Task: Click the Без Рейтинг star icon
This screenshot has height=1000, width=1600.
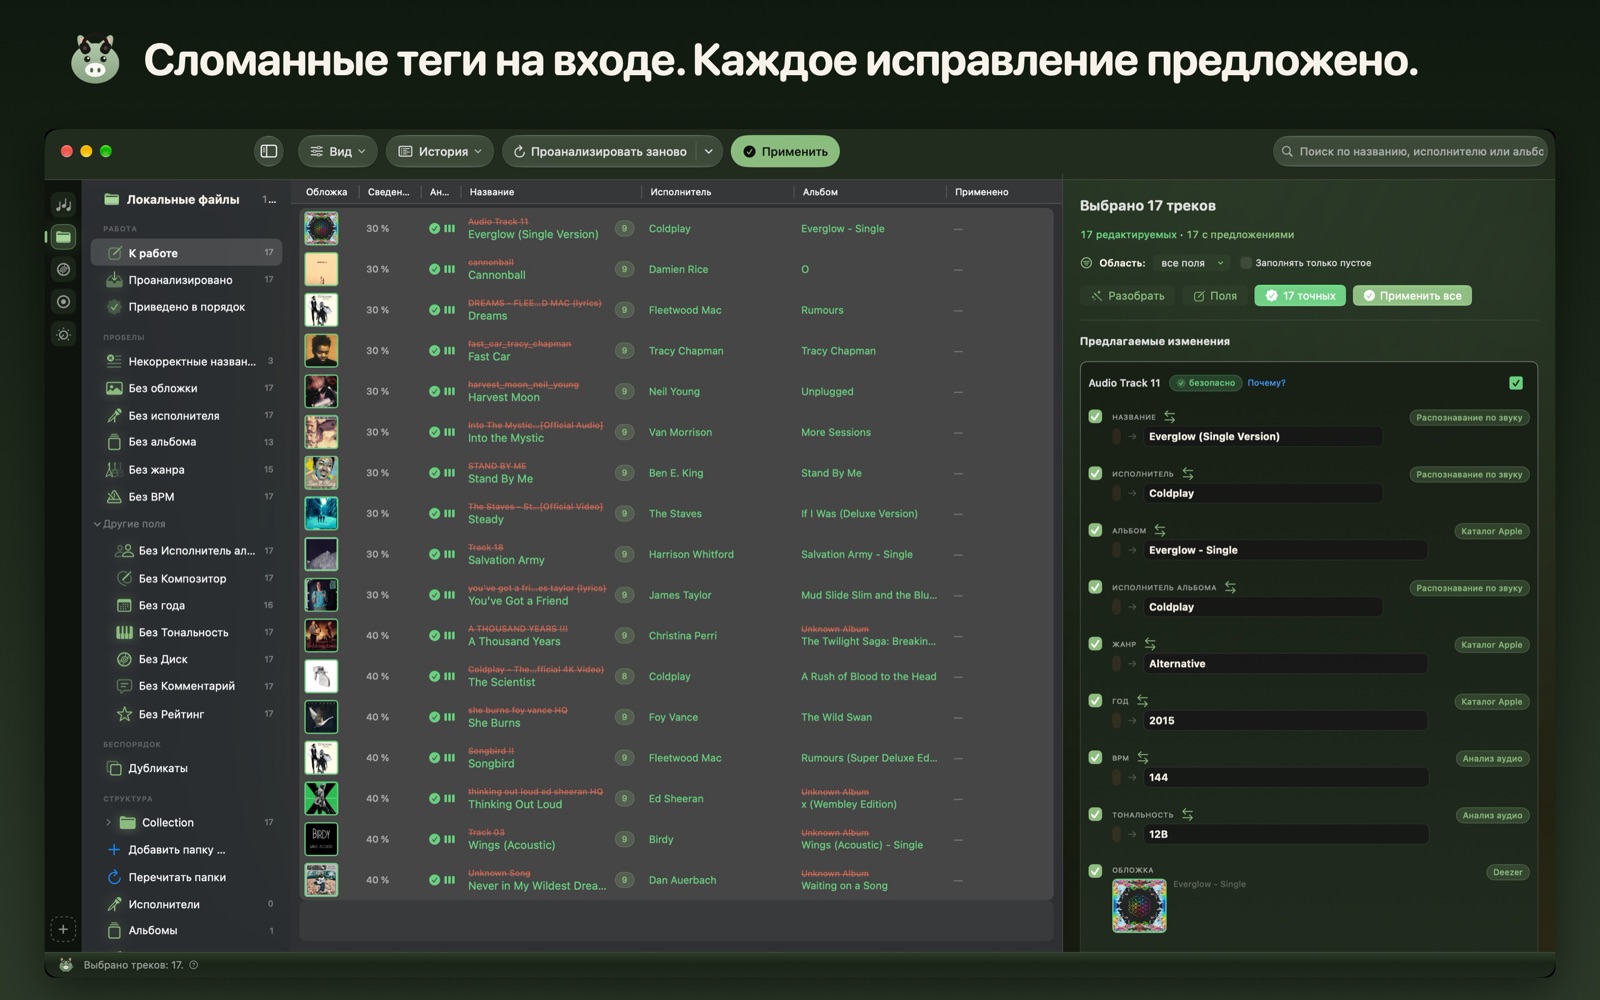Action: pos(124,714)
